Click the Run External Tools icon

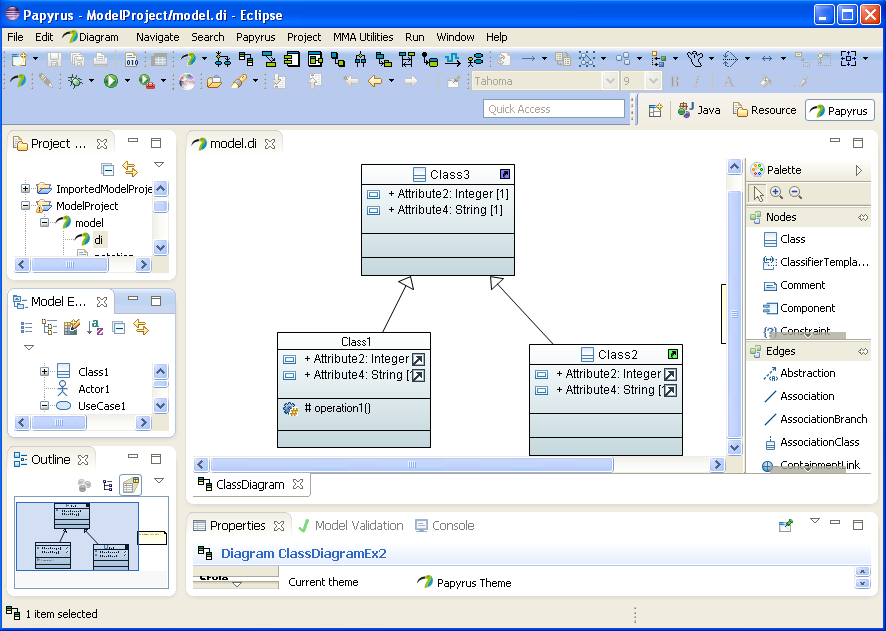[146, 81]
